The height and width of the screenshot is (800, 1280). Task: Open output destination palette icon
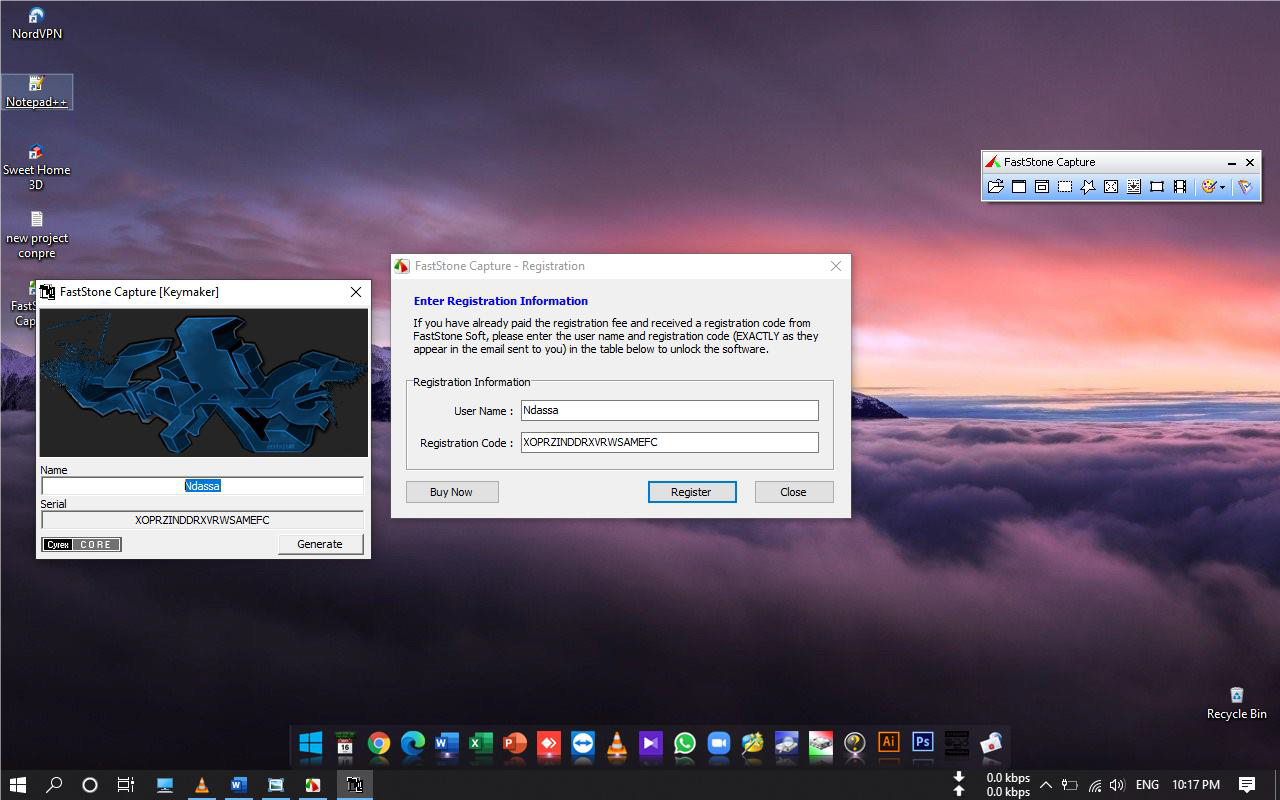coord(1208,187)
